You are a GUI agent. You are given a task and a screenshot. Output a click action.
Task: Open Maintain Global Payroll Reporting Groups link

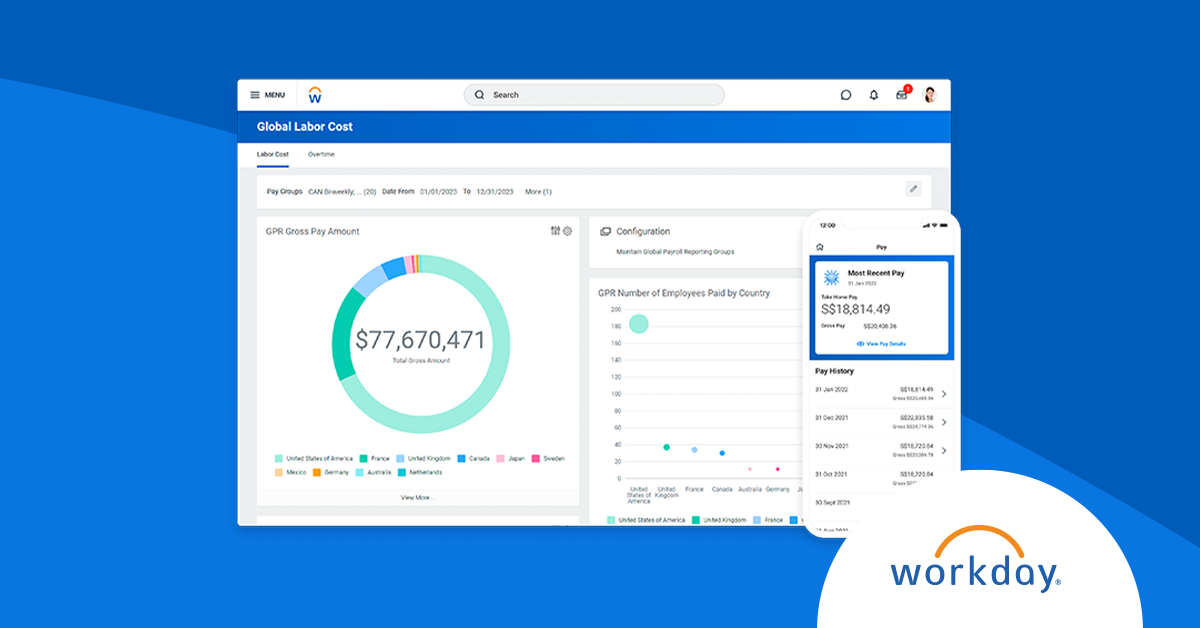(675, 252)
